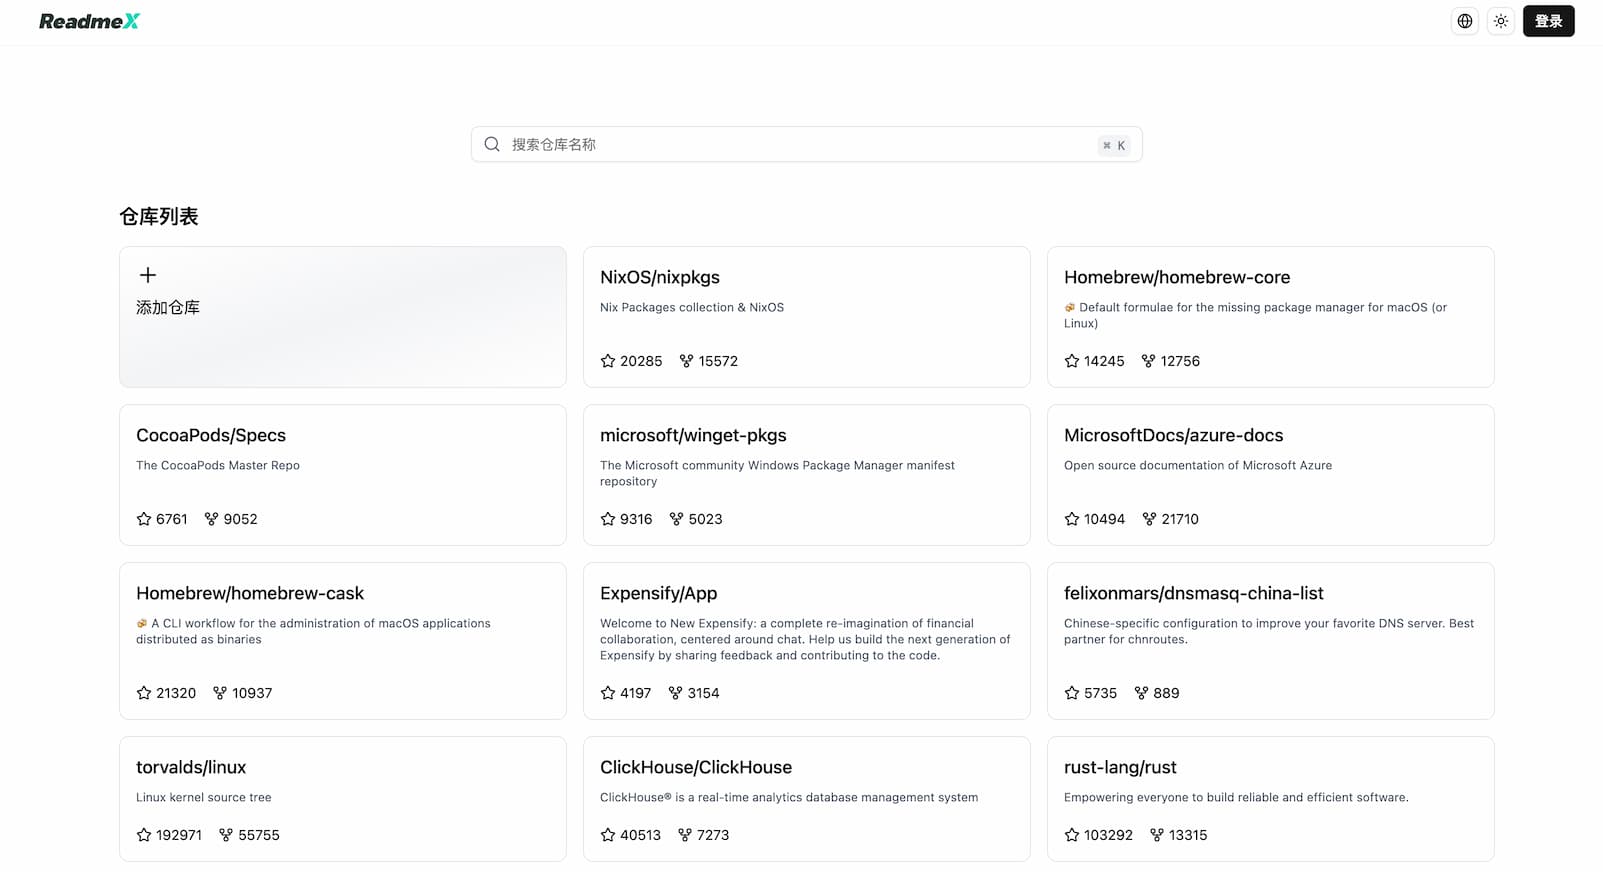Click the 添加仓库 label
Screen dimensions: 1603x872
pyautogui.click(x=168, y=308)
